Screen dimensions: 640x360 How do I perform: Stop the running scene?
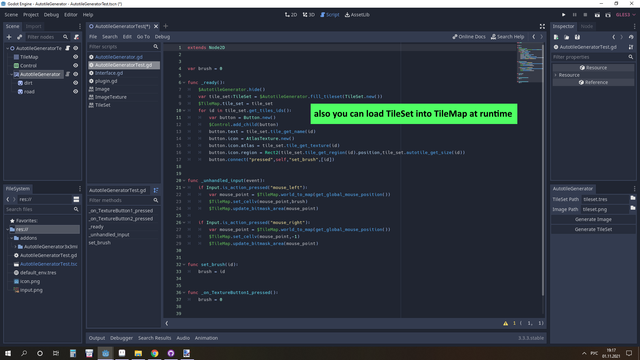(585, 15)
